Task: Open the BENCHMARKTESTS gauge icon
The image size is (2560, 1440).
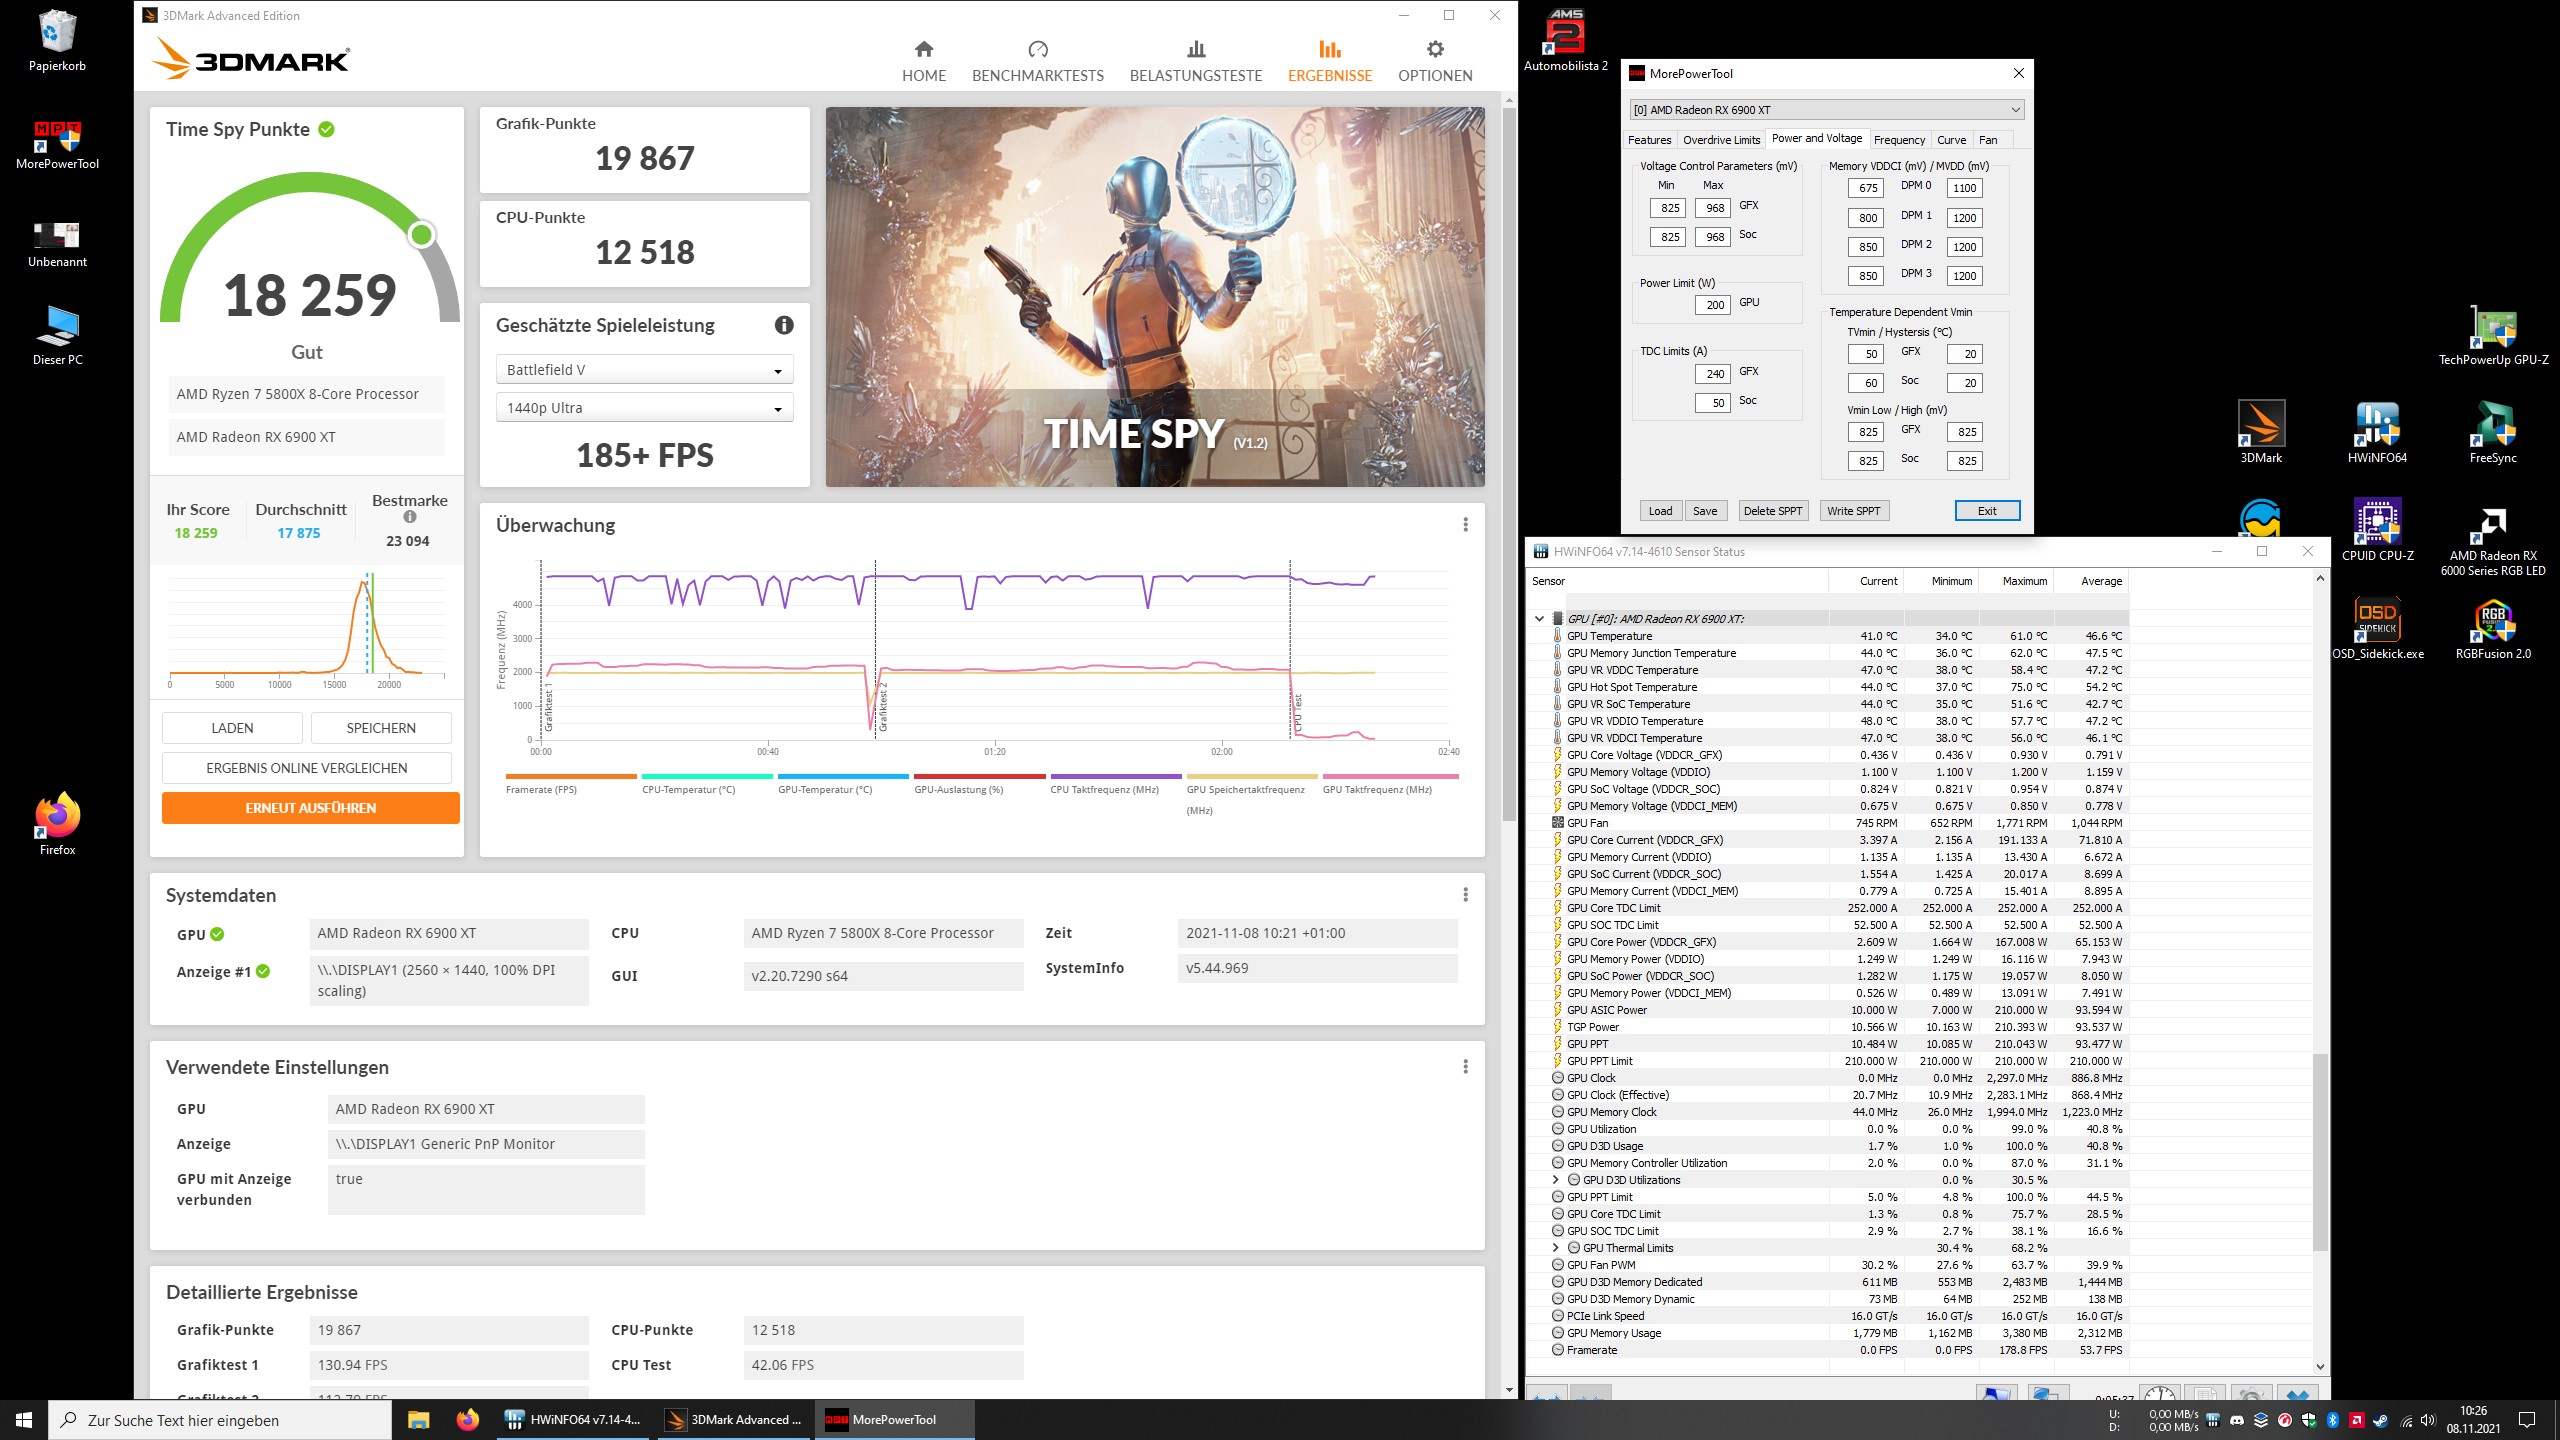Action: 1037,49
